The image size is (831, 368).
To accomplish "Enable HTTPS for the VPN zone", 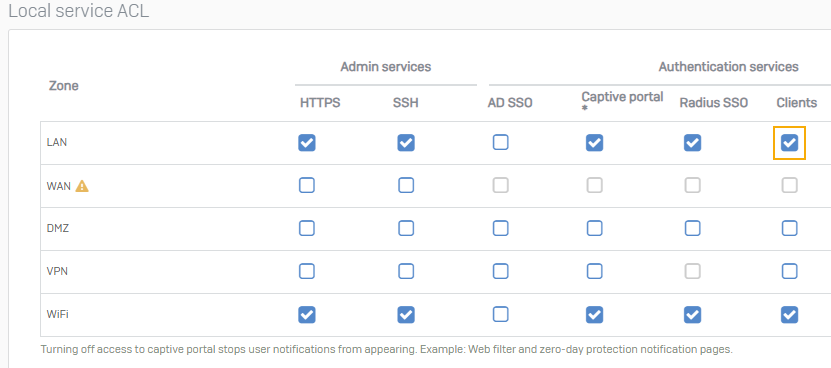I will tap(307, 271).
